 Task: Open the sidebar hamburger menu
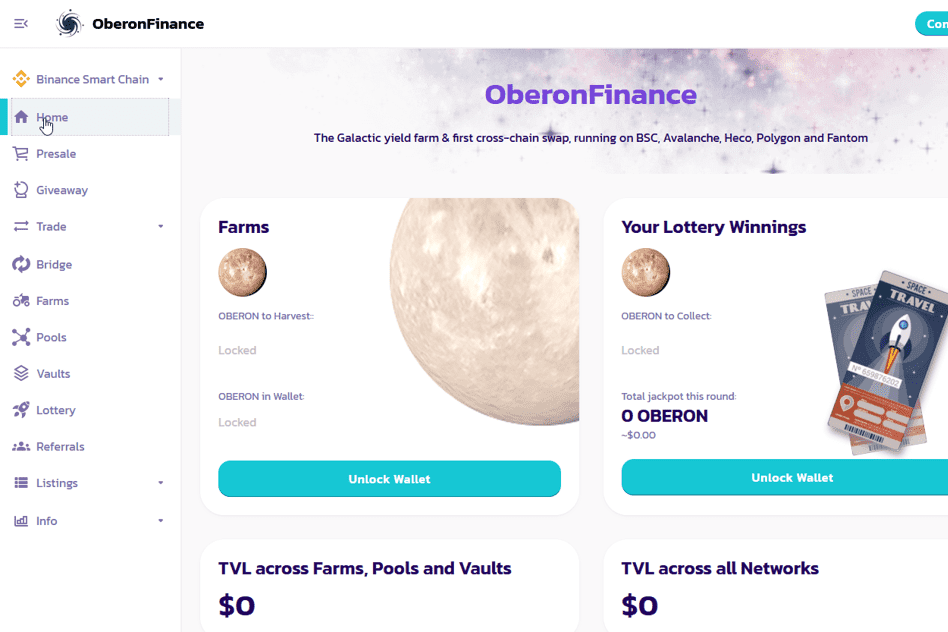pyautogui.click(x=20, y=23)
